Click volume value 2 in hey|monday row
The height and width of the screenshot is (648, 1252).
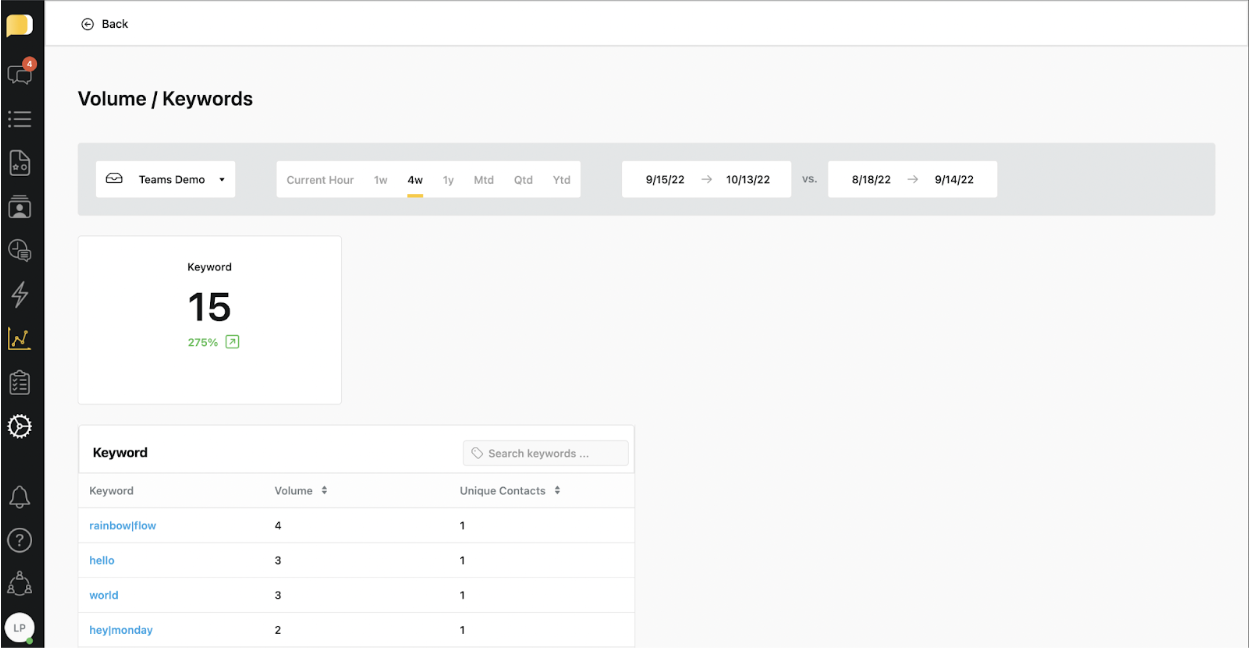(x=278, y=631)
